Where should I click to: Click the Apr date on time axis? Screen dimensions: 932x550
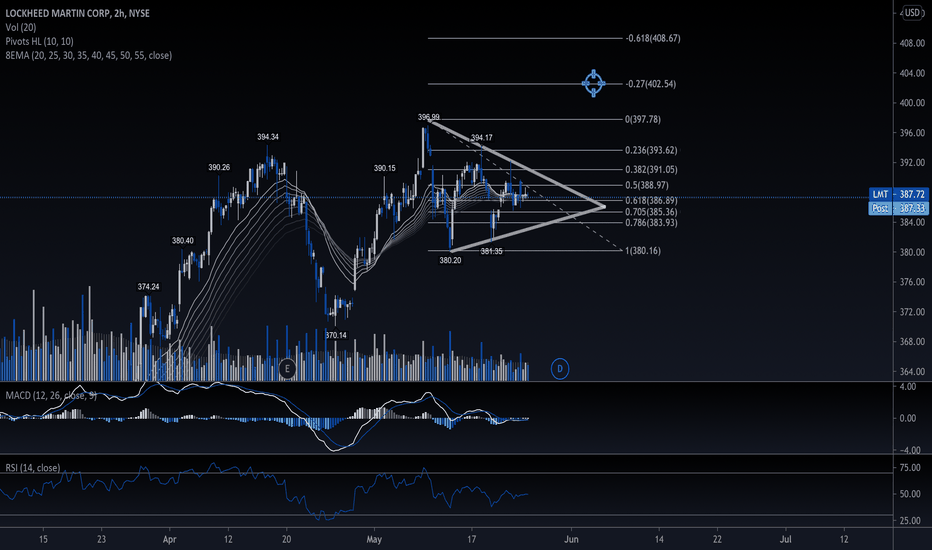point(169,540)
